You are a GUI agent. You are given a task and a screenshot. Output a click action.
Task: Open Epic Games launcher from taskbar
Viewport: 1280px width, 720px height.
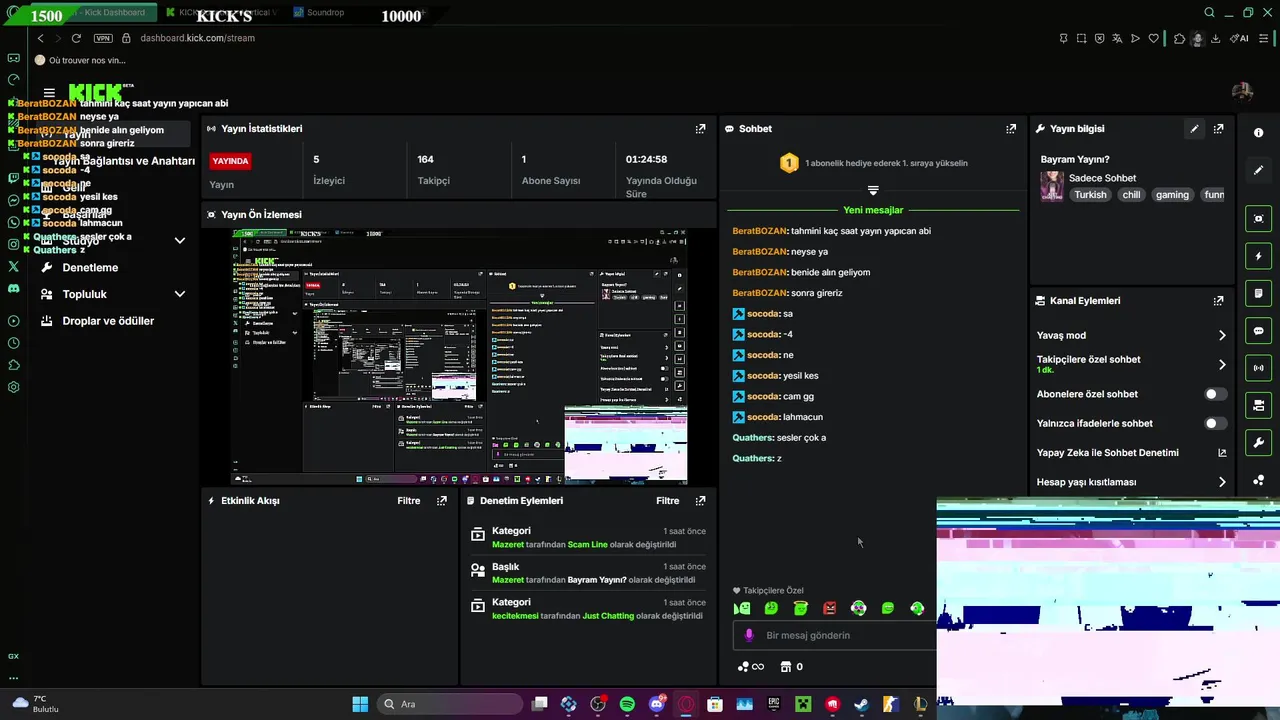coord(773,704)
